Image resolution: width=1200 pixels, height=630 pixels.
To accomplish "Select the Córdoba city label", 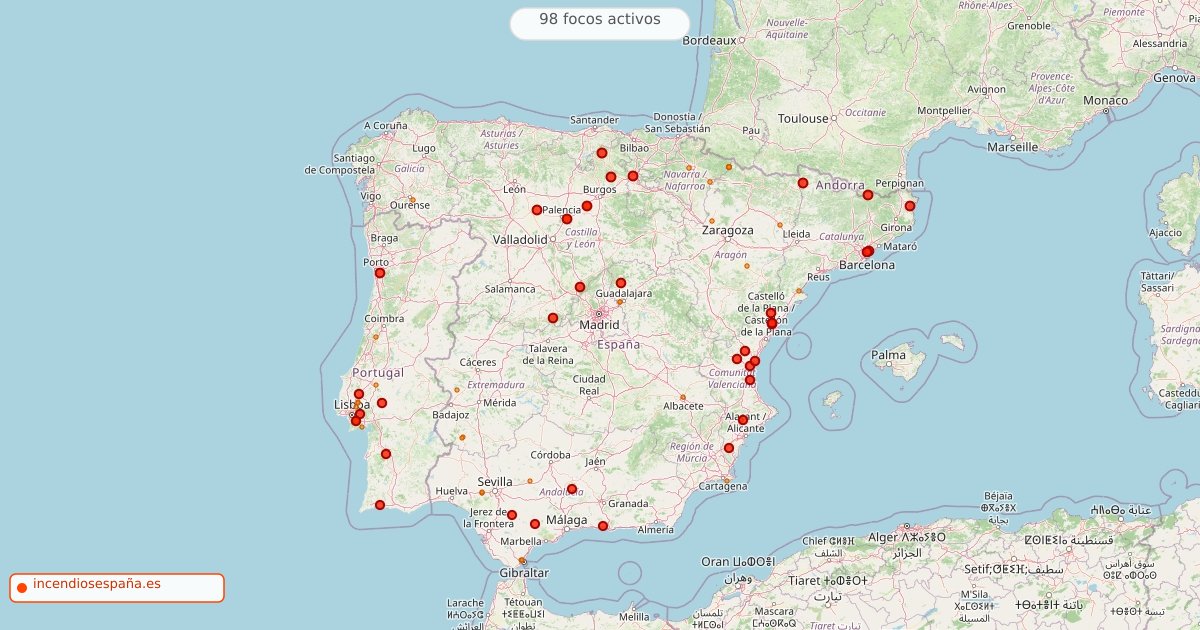I will [550, 455].
